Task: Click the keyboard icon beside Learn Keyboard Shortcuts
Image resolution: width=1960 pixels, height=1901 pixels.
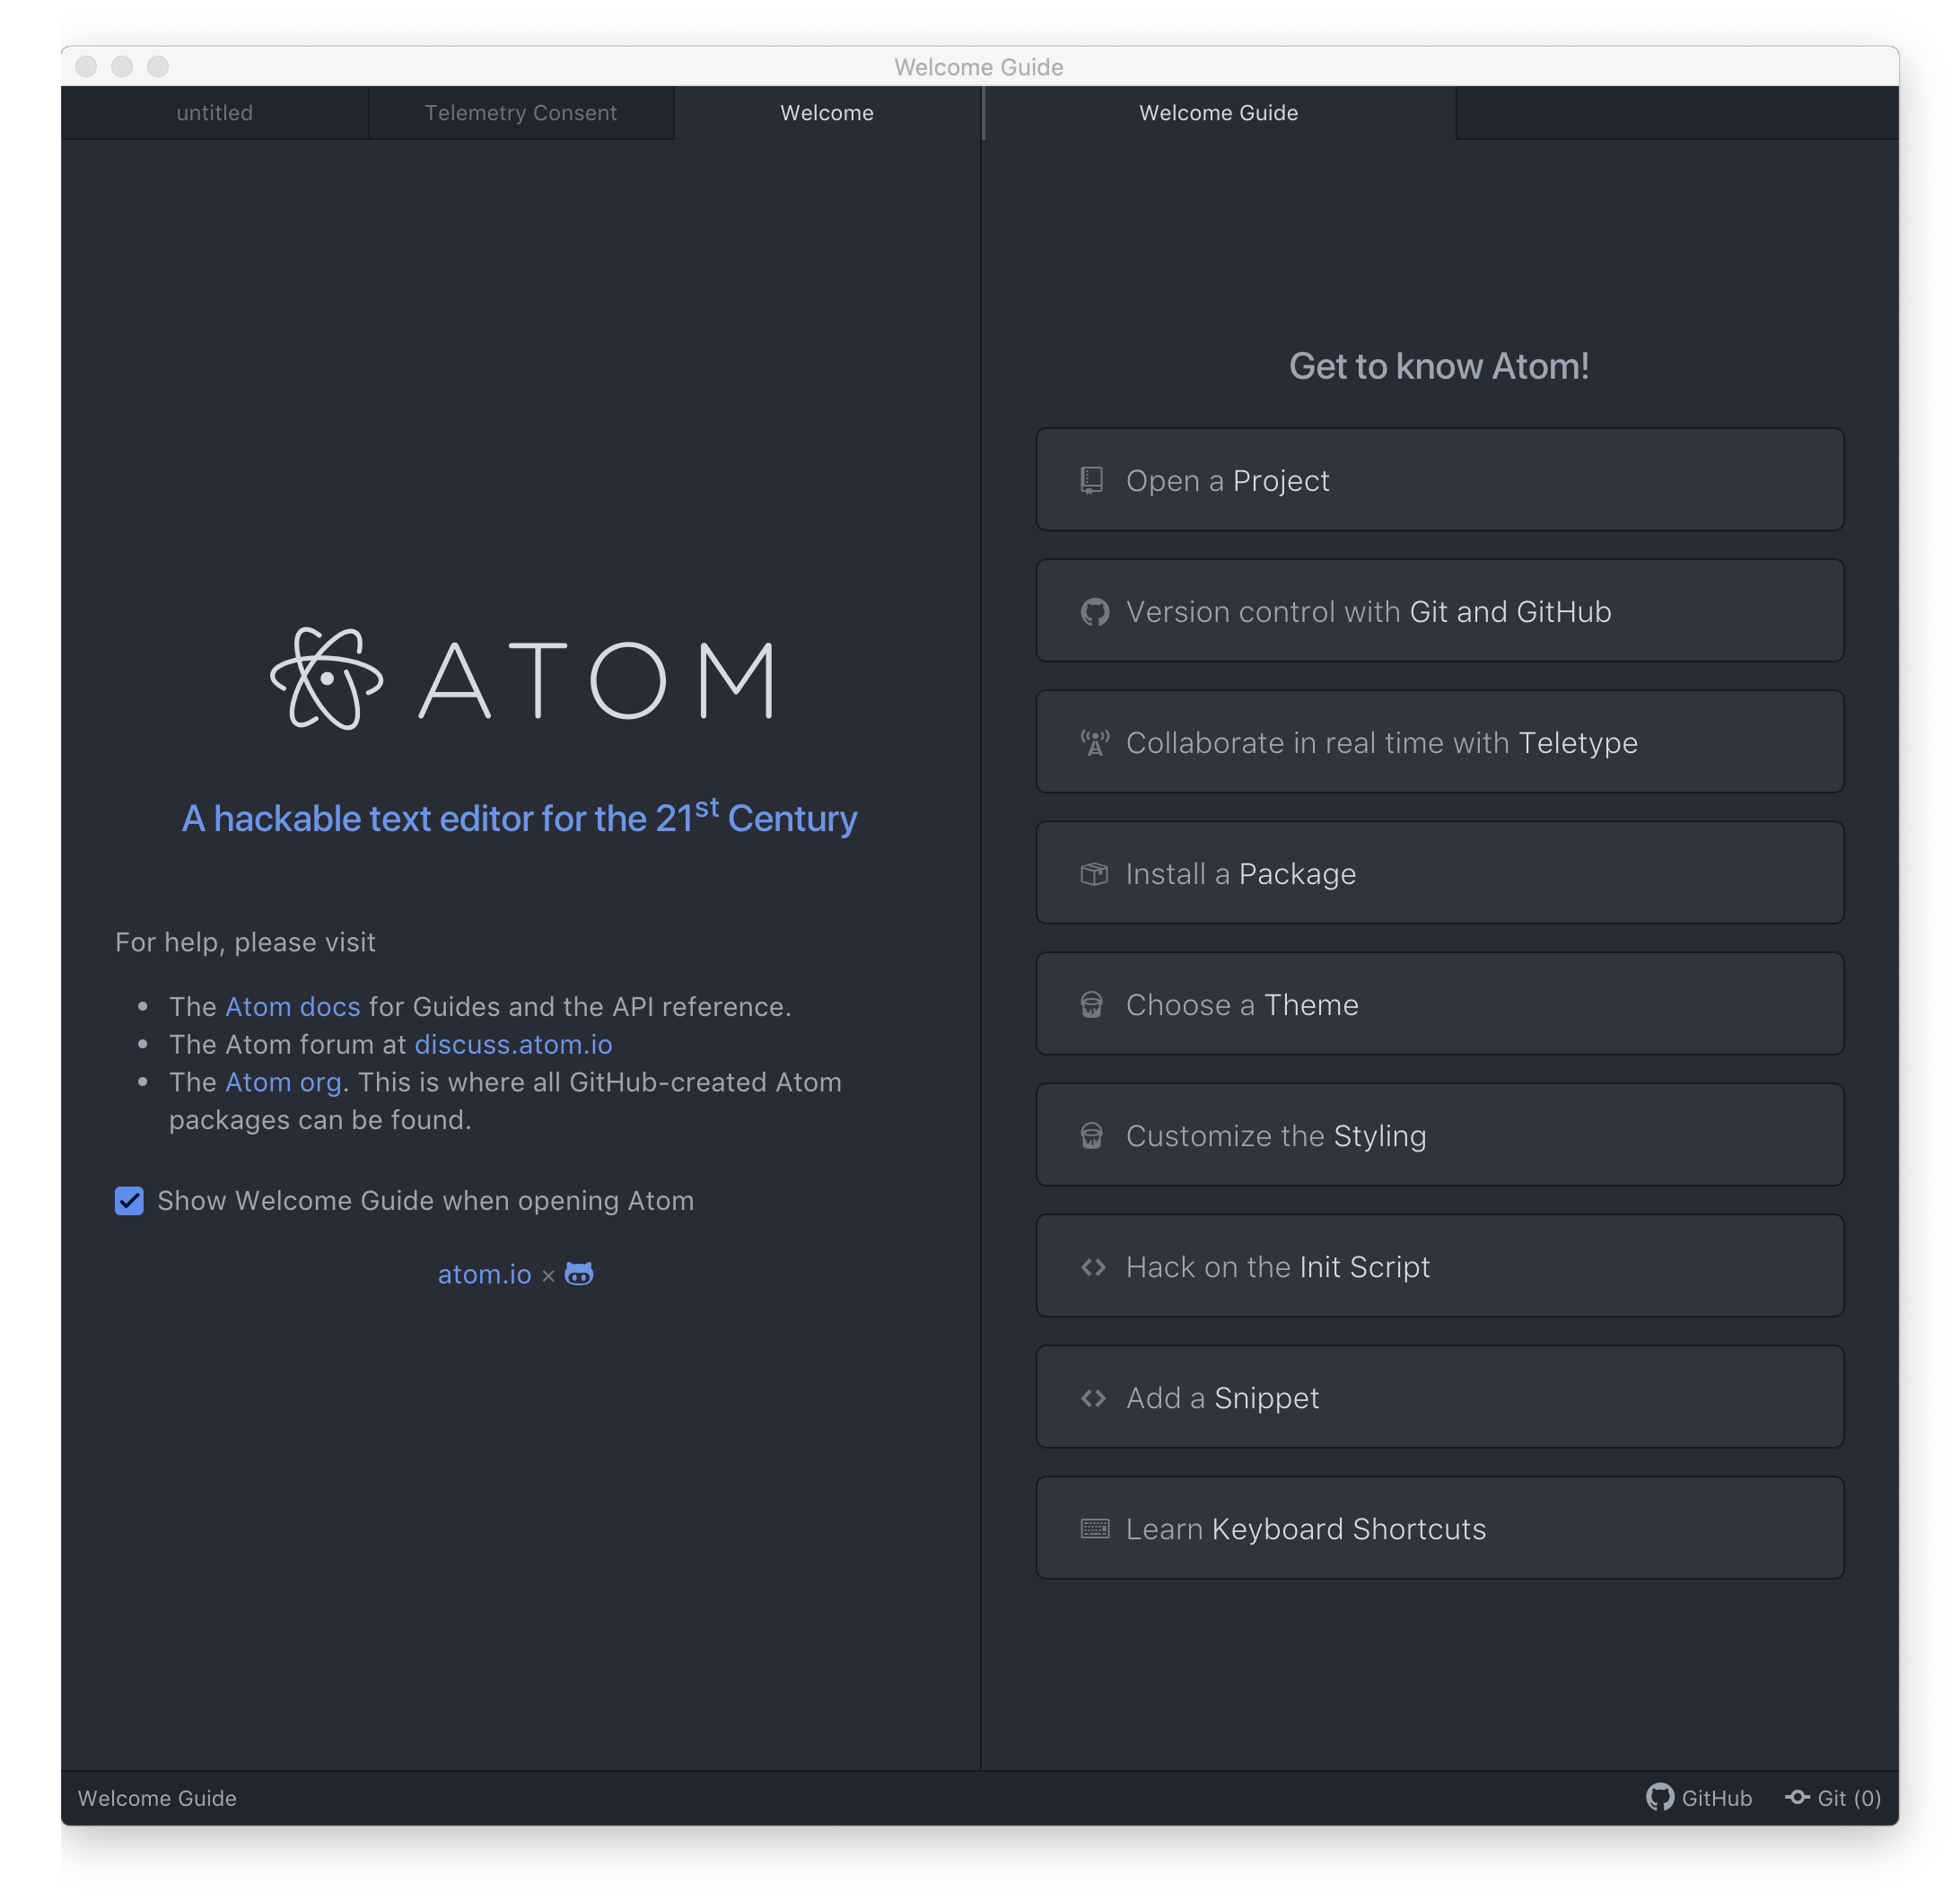Action: 1095,1529
